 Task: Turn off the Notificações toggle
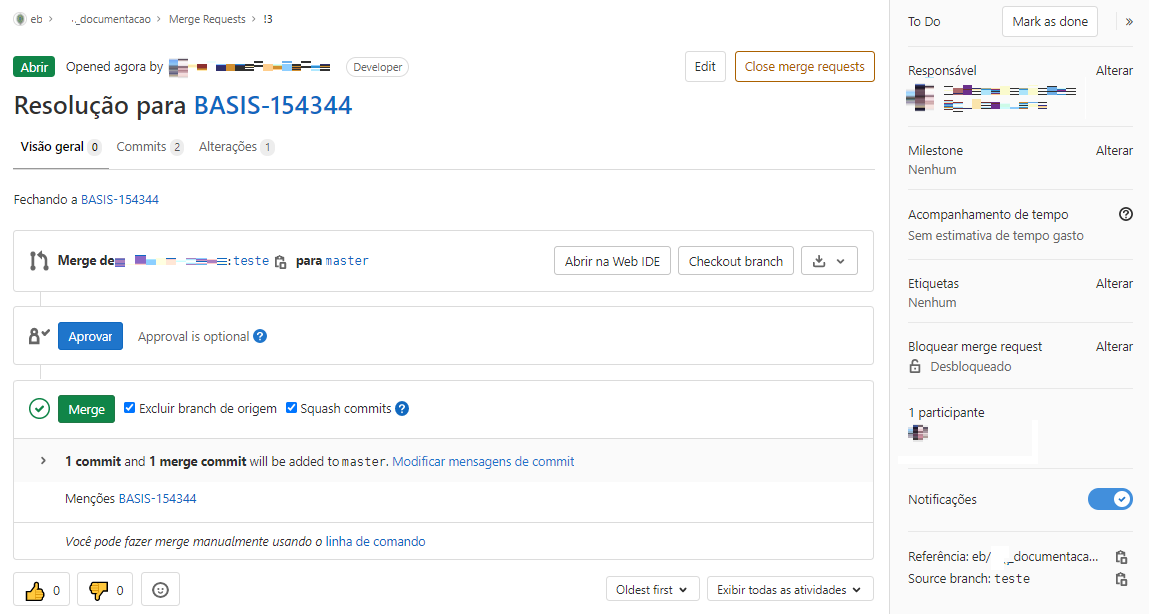(x=1110, y=499)
